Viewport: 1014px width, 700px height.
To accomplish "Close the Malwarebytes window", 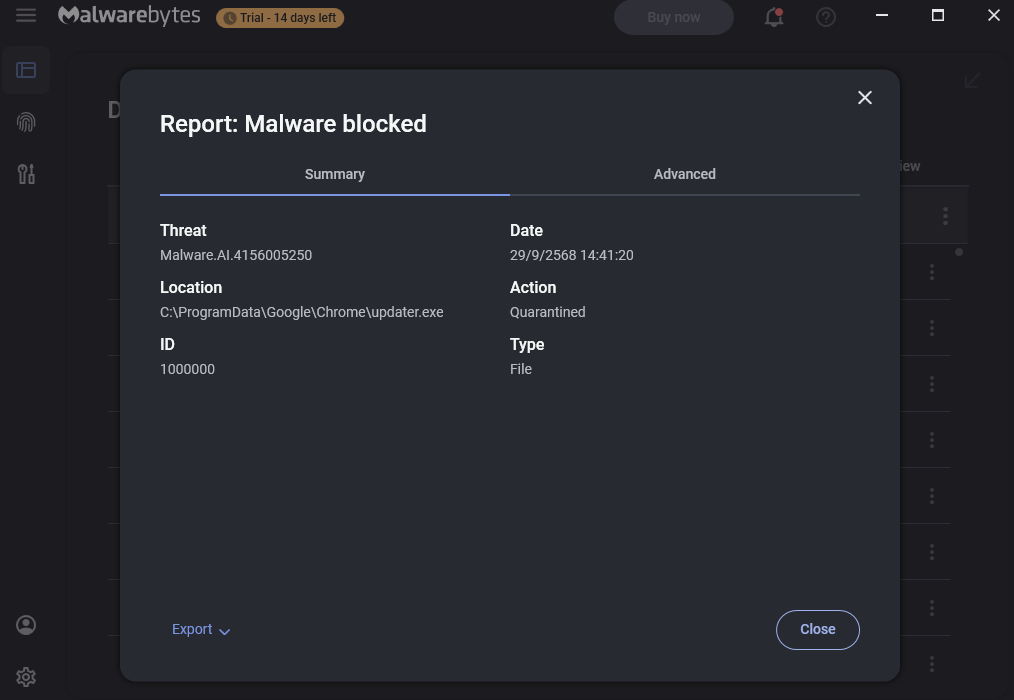I will click(994, 15).
